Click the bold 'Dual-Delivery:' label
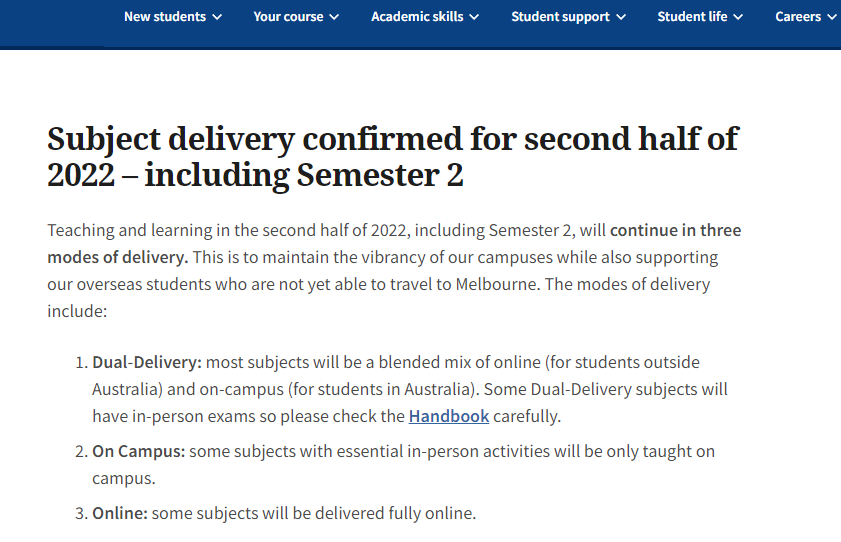This screenshot has height=542, width=841. point(147,362)
